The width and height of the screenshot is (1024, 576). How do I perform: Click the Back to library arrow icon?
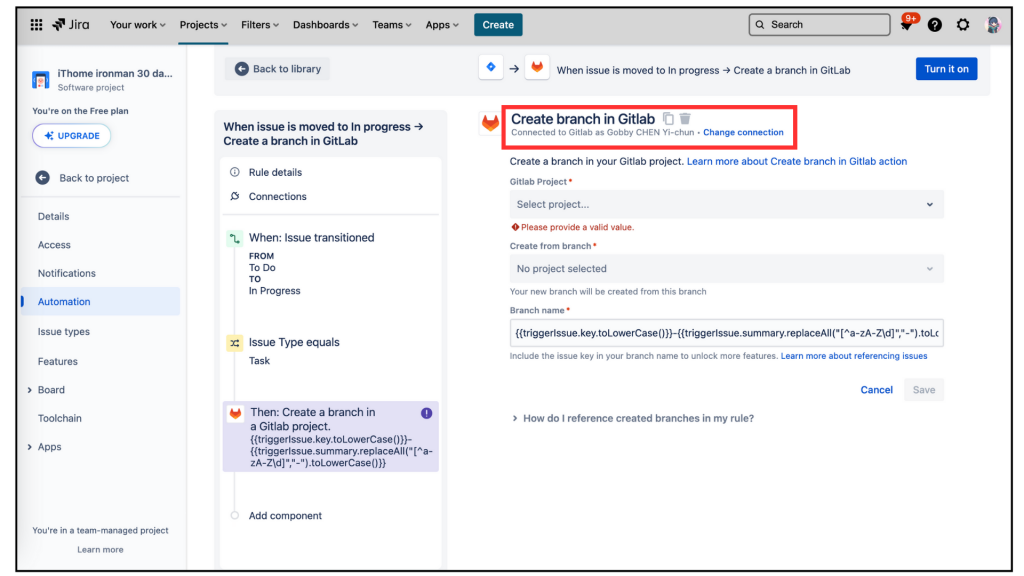click(242, 69)
